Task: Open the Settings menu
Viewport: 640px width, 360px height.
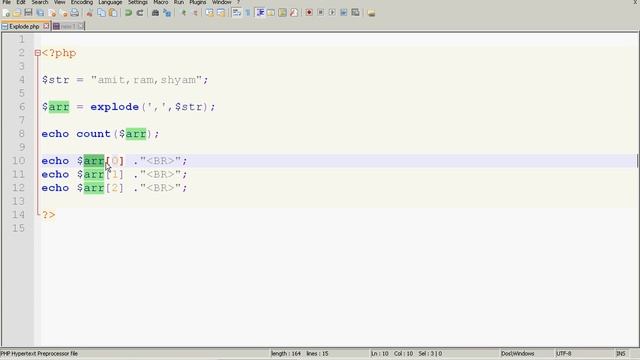Action: click(x=138, y=2)
